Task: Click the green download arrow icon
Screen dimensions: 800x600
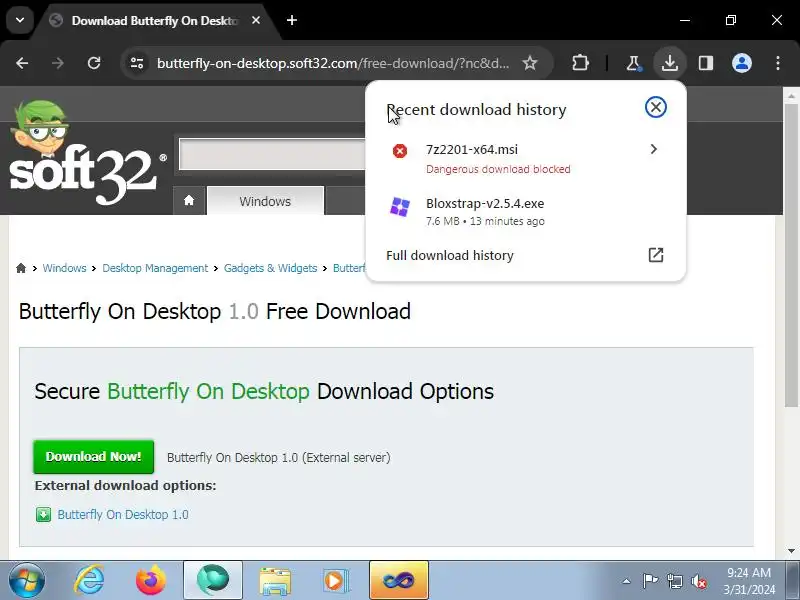Action: pos(43,514)
